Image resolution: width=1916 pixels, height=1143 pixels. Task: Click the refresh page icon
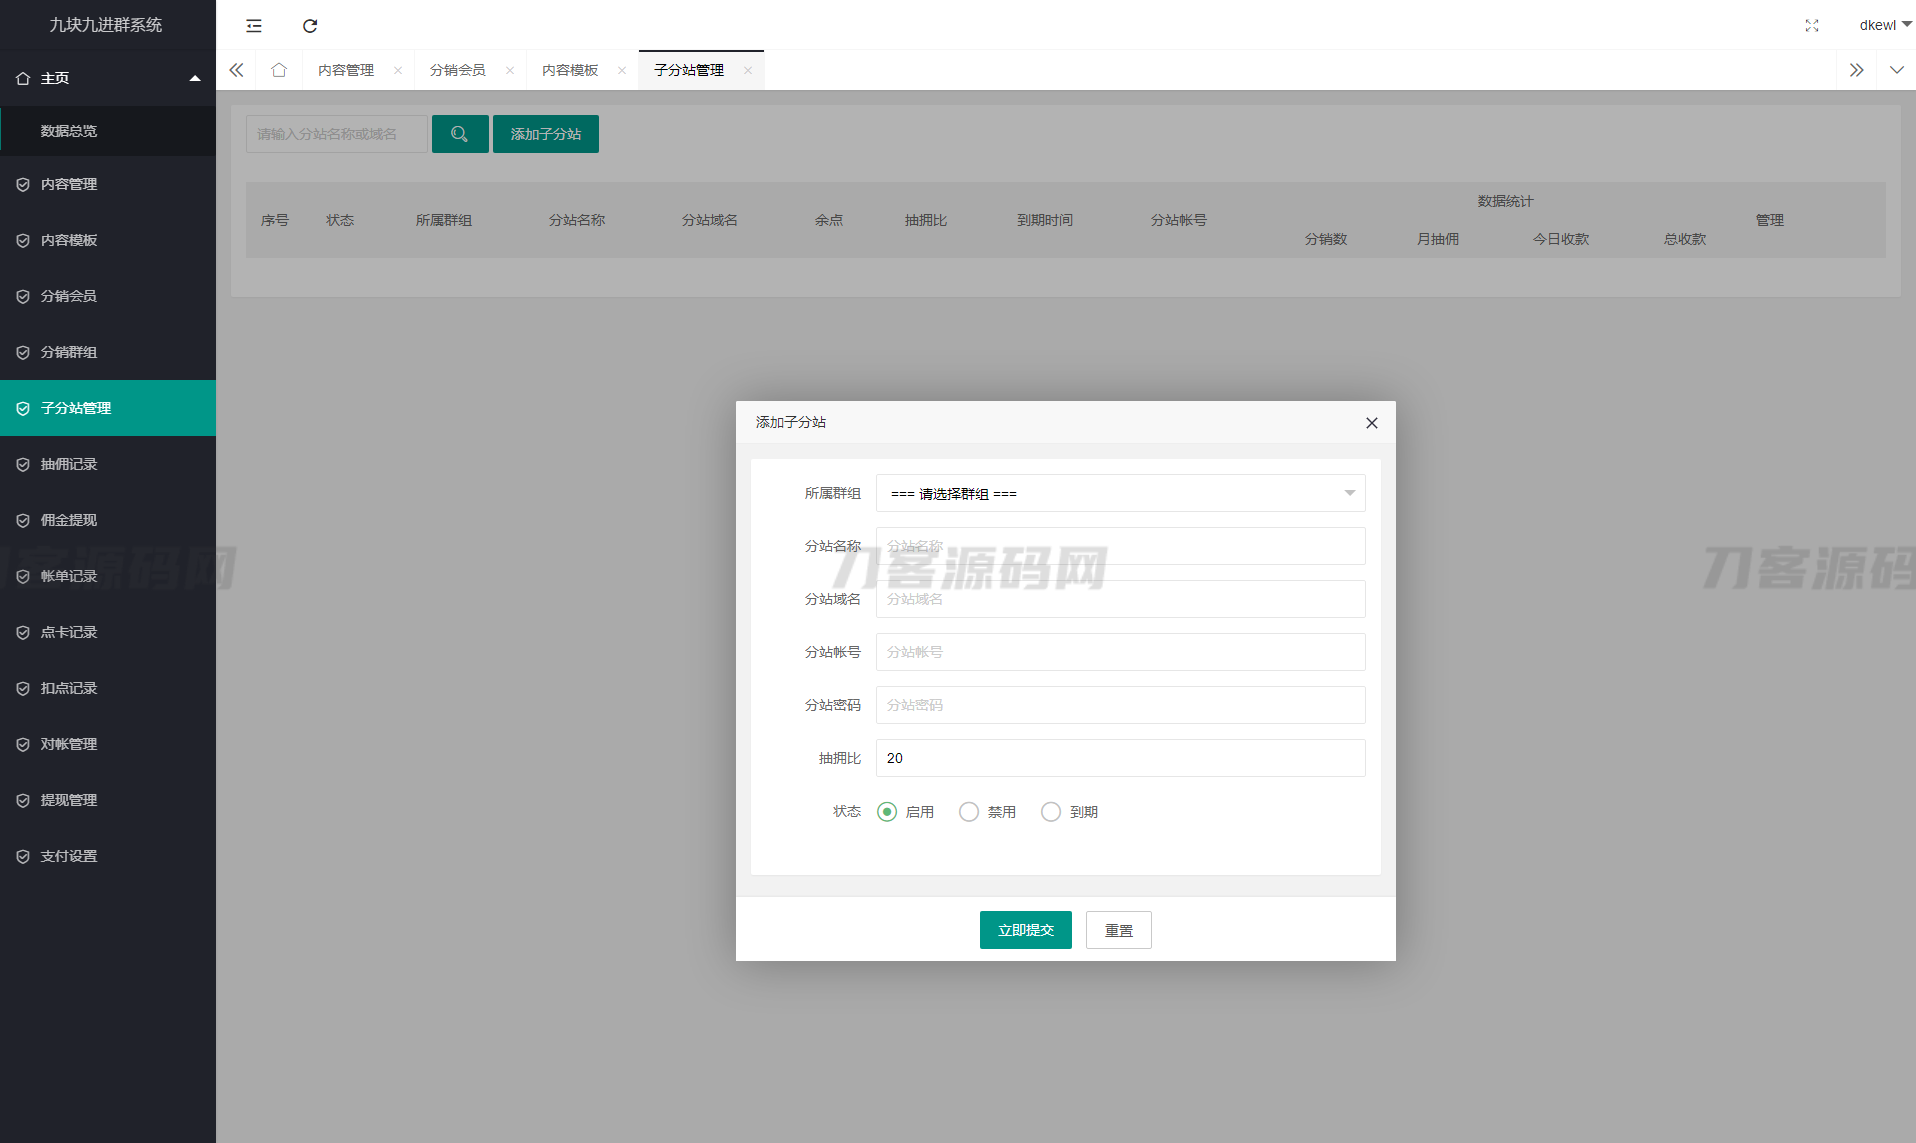point(310,26)
